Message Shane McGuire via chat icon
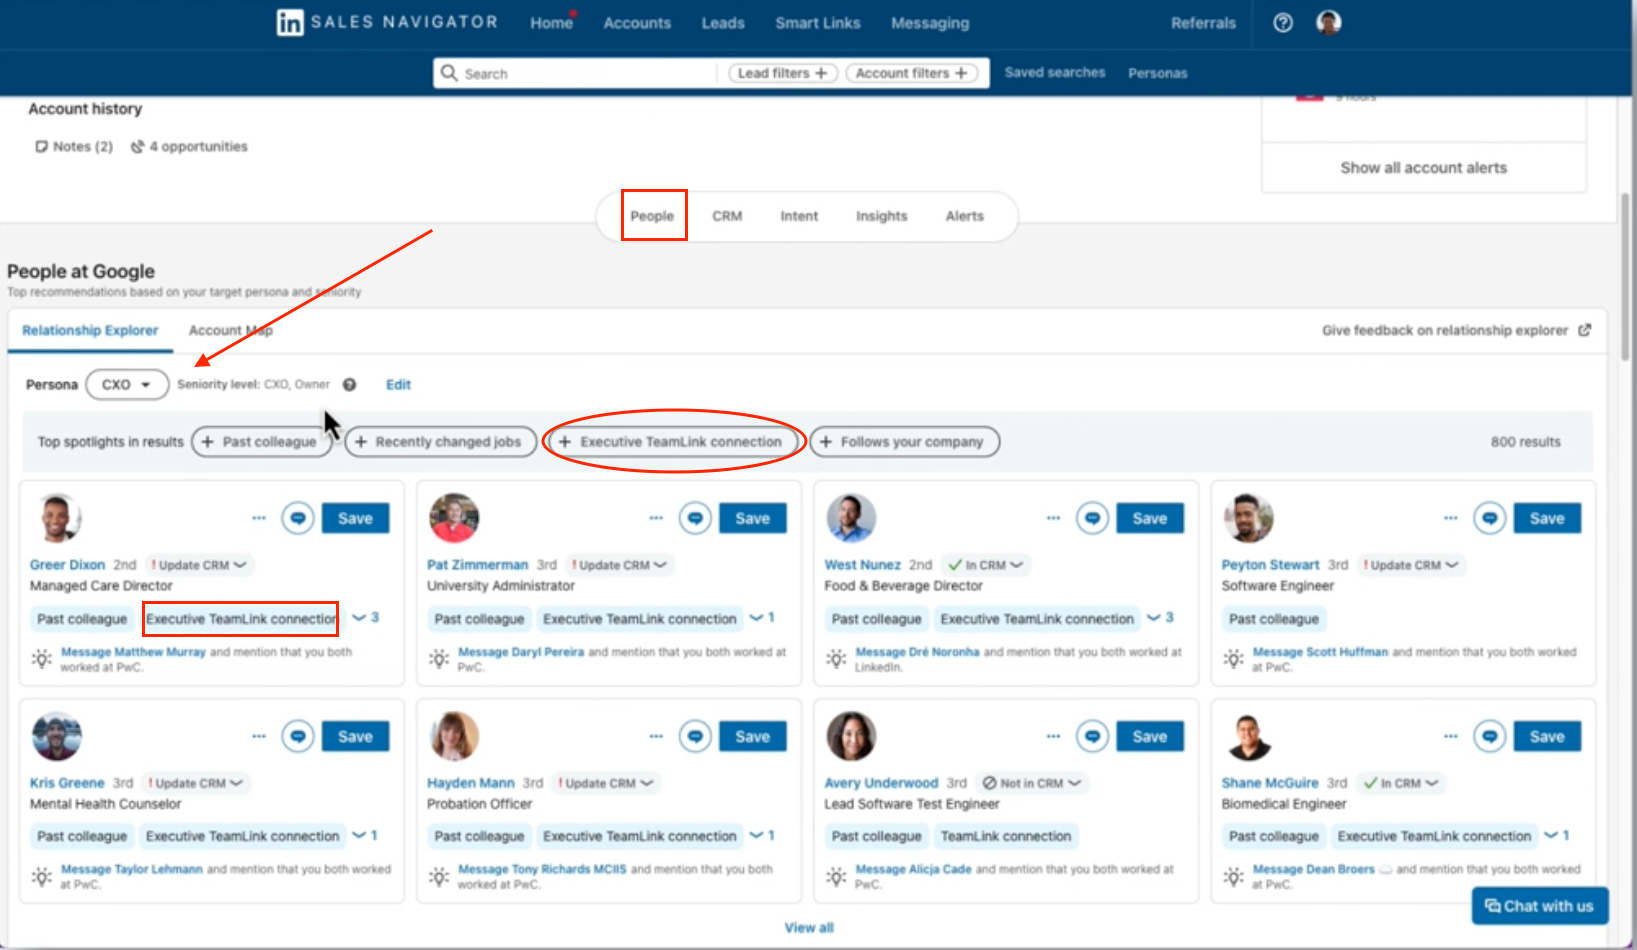This screenshot has width=1637, height=950. coord(1489,736)
